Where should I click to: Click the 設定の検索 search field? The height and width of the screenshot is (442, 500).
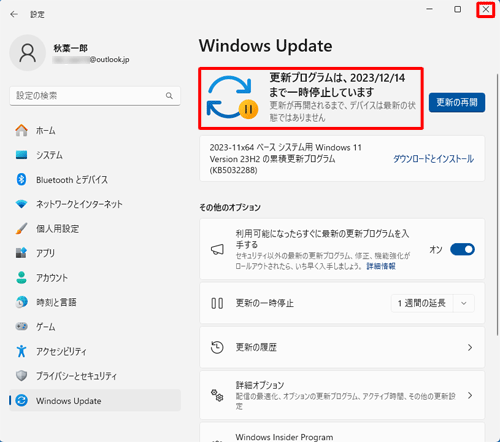95,96
